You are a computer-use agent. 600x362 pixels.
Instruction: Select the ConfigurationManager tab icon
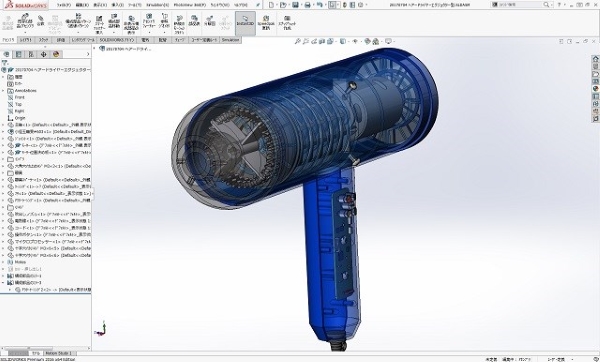pyautogui.click(x=31, y=54)
